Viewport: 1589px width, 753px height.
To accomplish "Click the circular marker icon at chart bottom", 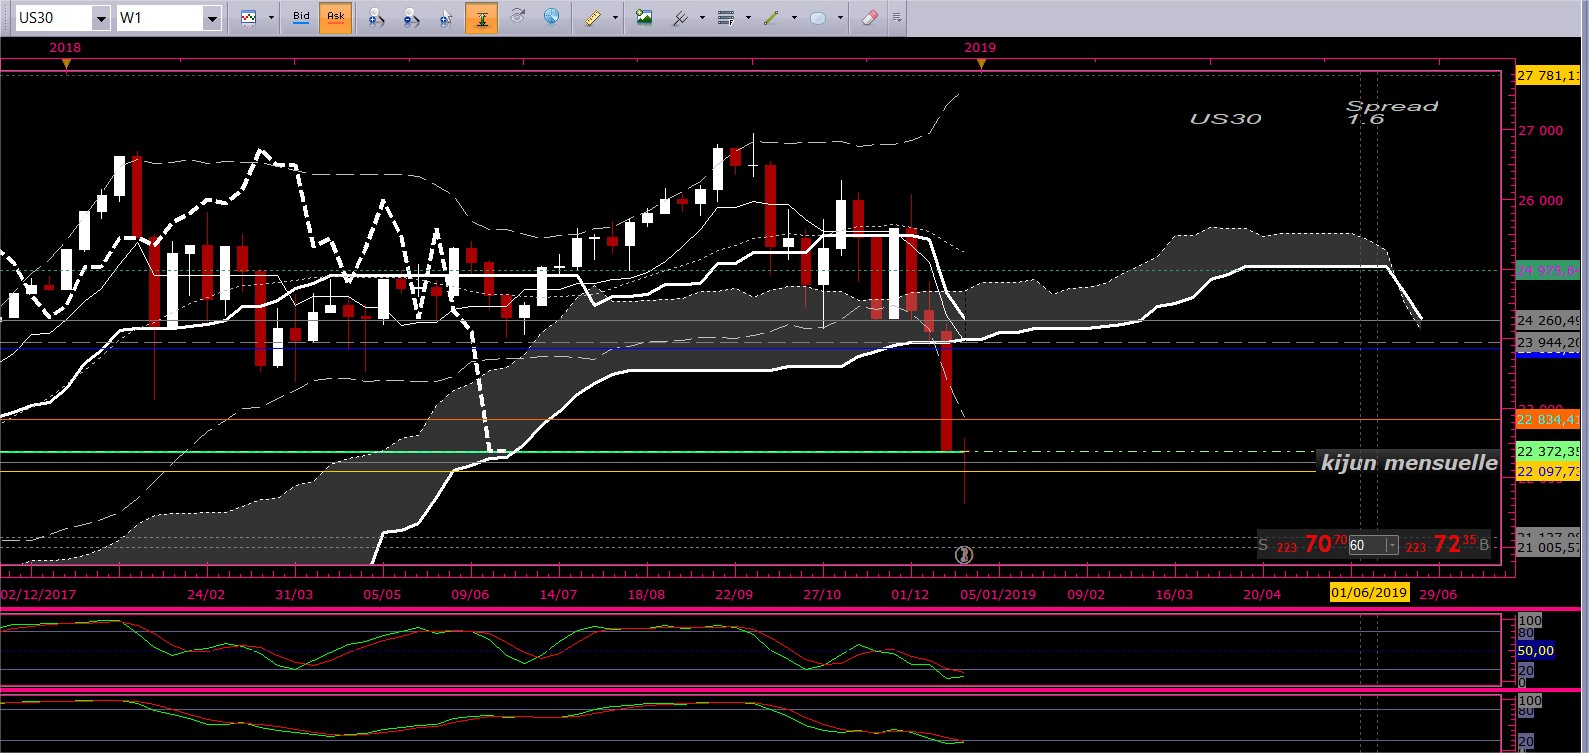I will (964, 554).
